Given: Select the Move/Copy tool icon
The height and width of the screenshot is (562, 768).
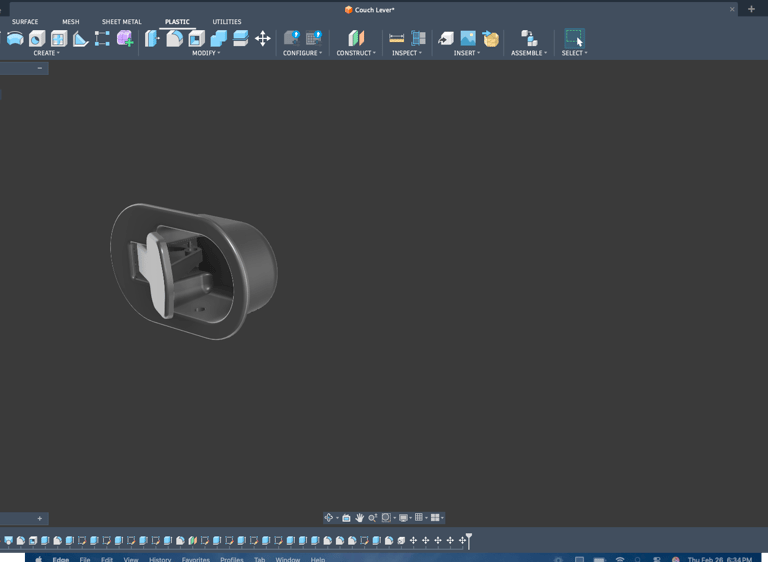Looking at the screenshot, I should (263, 38).
